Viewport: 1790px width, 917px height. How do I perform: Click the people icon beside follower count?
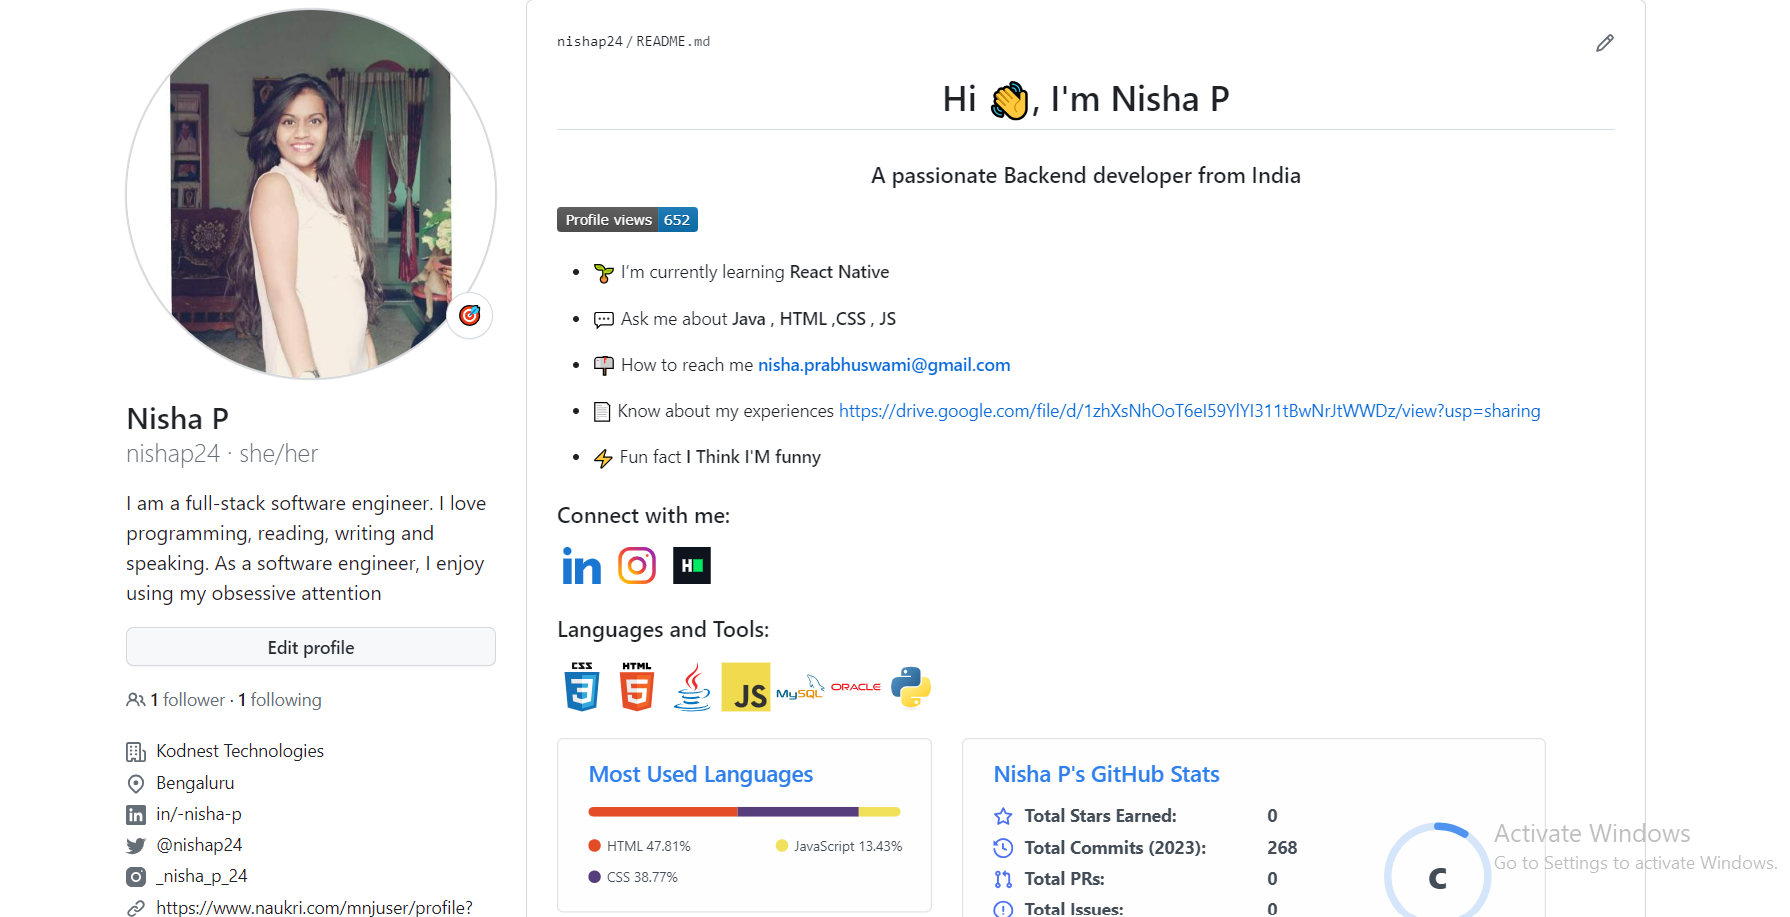(x=136, y=700)
